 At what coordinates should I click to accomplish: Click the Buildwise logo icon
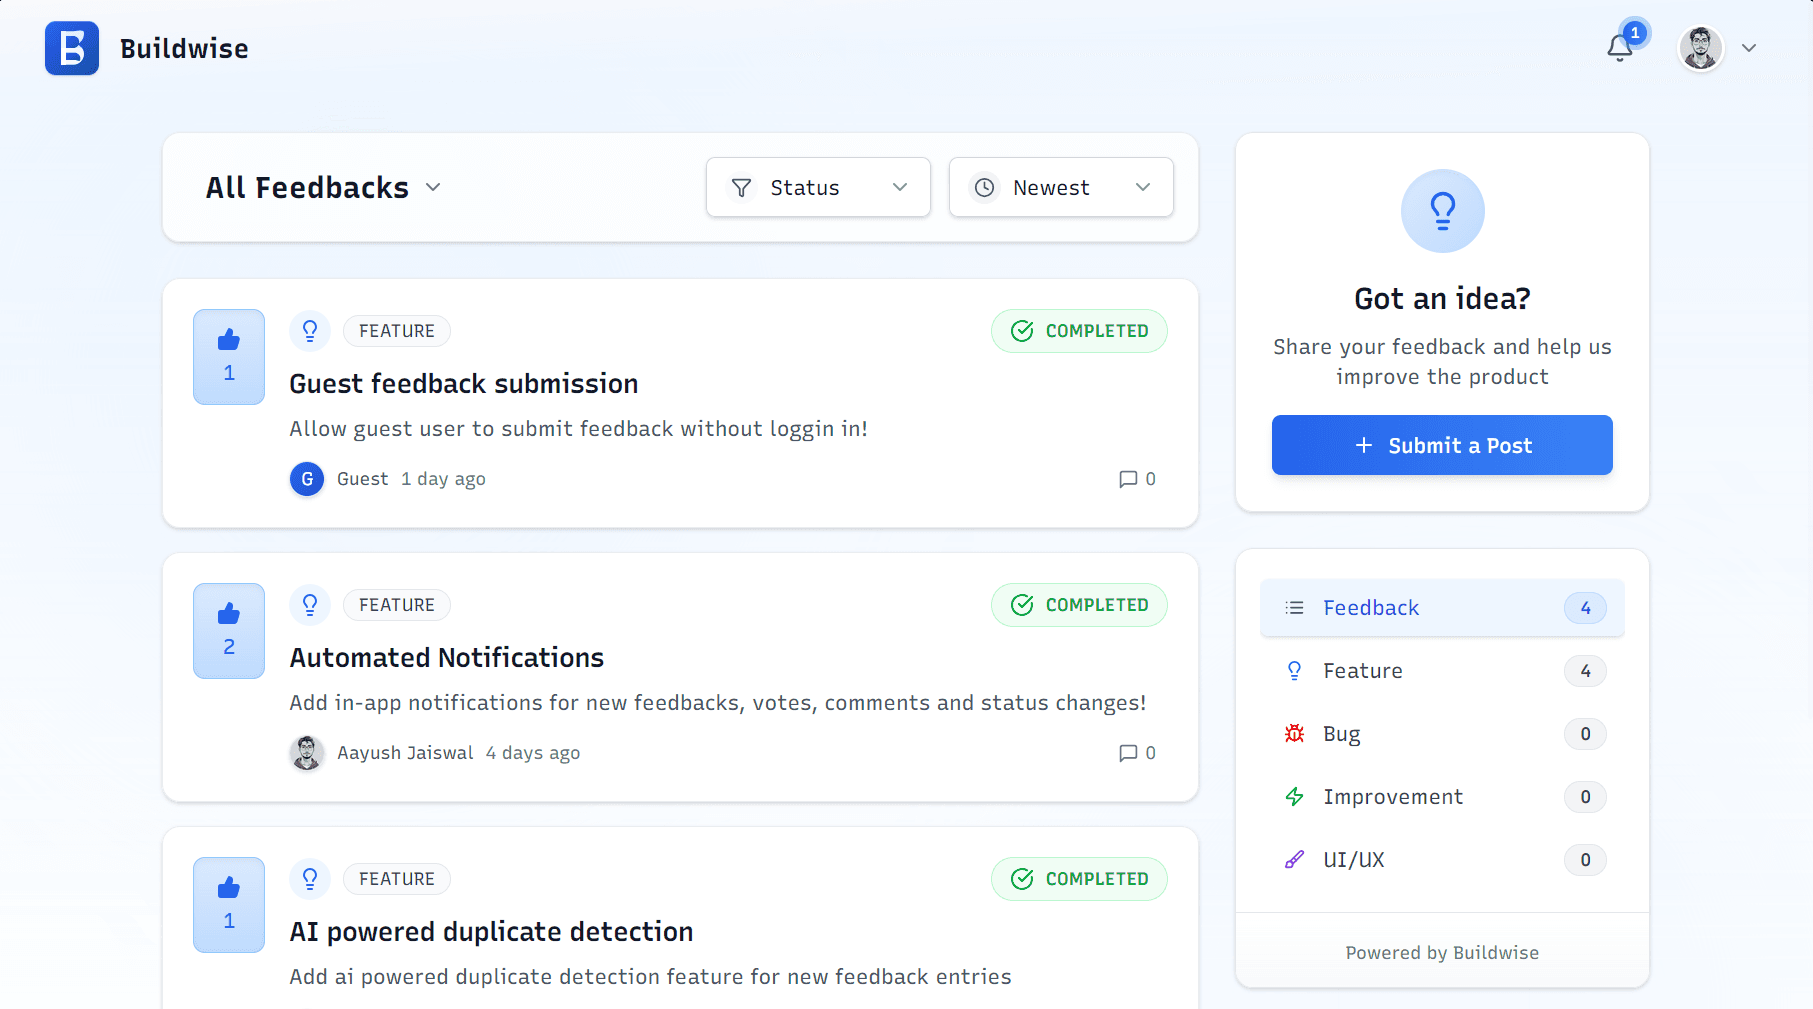pyautogui.click(x=70, y=48)
